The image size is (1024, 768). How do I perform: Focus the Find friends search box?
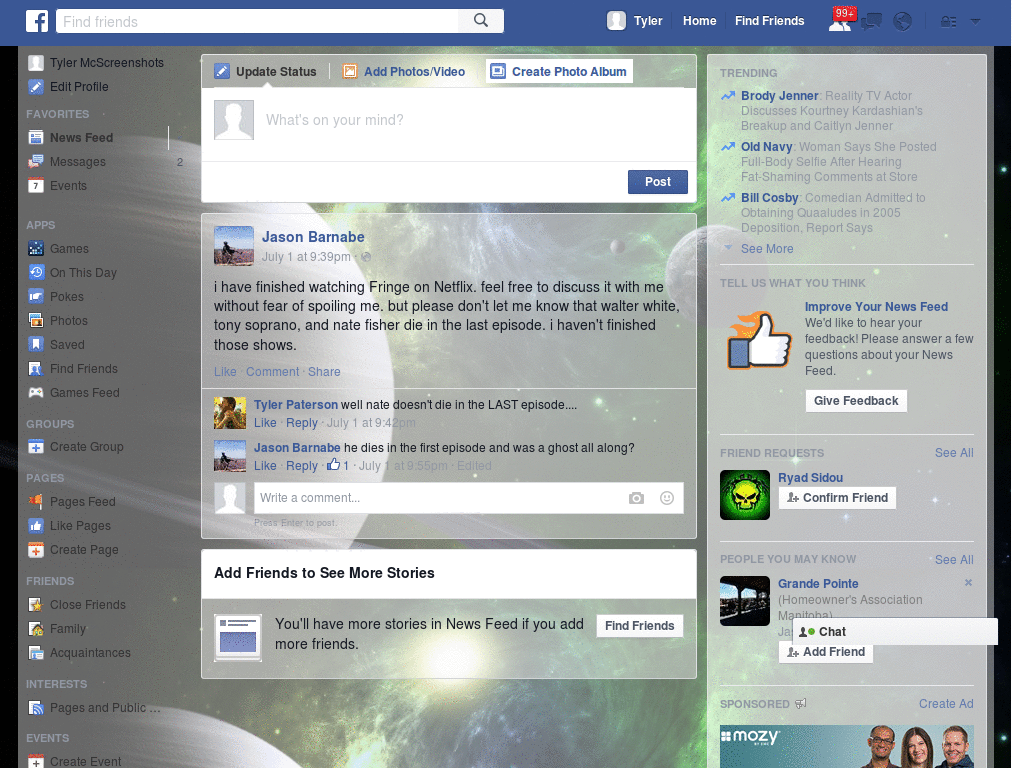tap(257, 22)
